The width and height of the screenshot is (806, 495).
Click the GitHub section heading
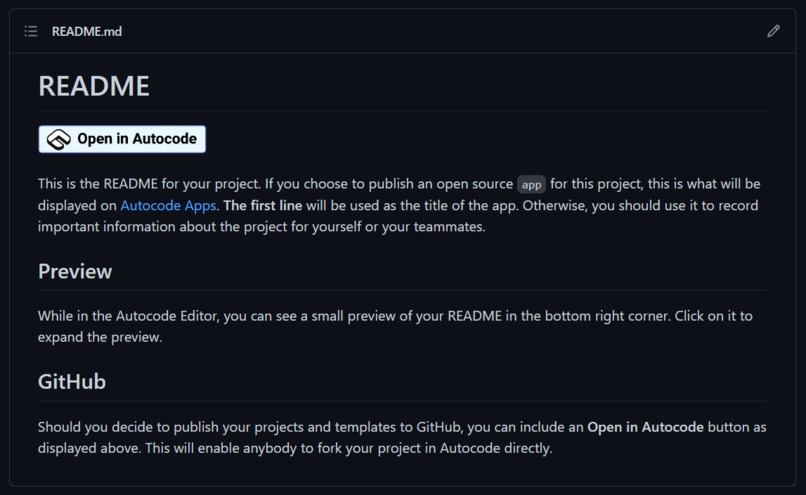click(x=72, y=382)
